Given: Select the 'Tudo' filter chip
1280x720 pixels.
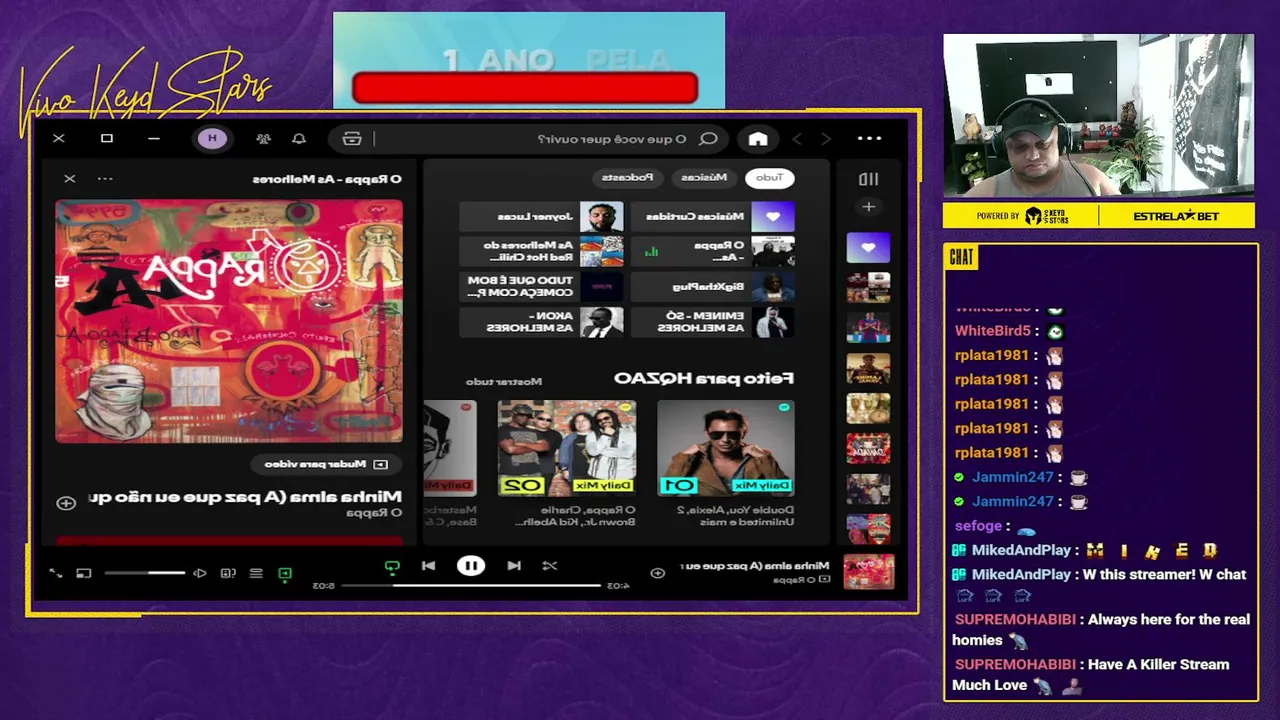Looking at the screenshot, I should pos(769,178).
